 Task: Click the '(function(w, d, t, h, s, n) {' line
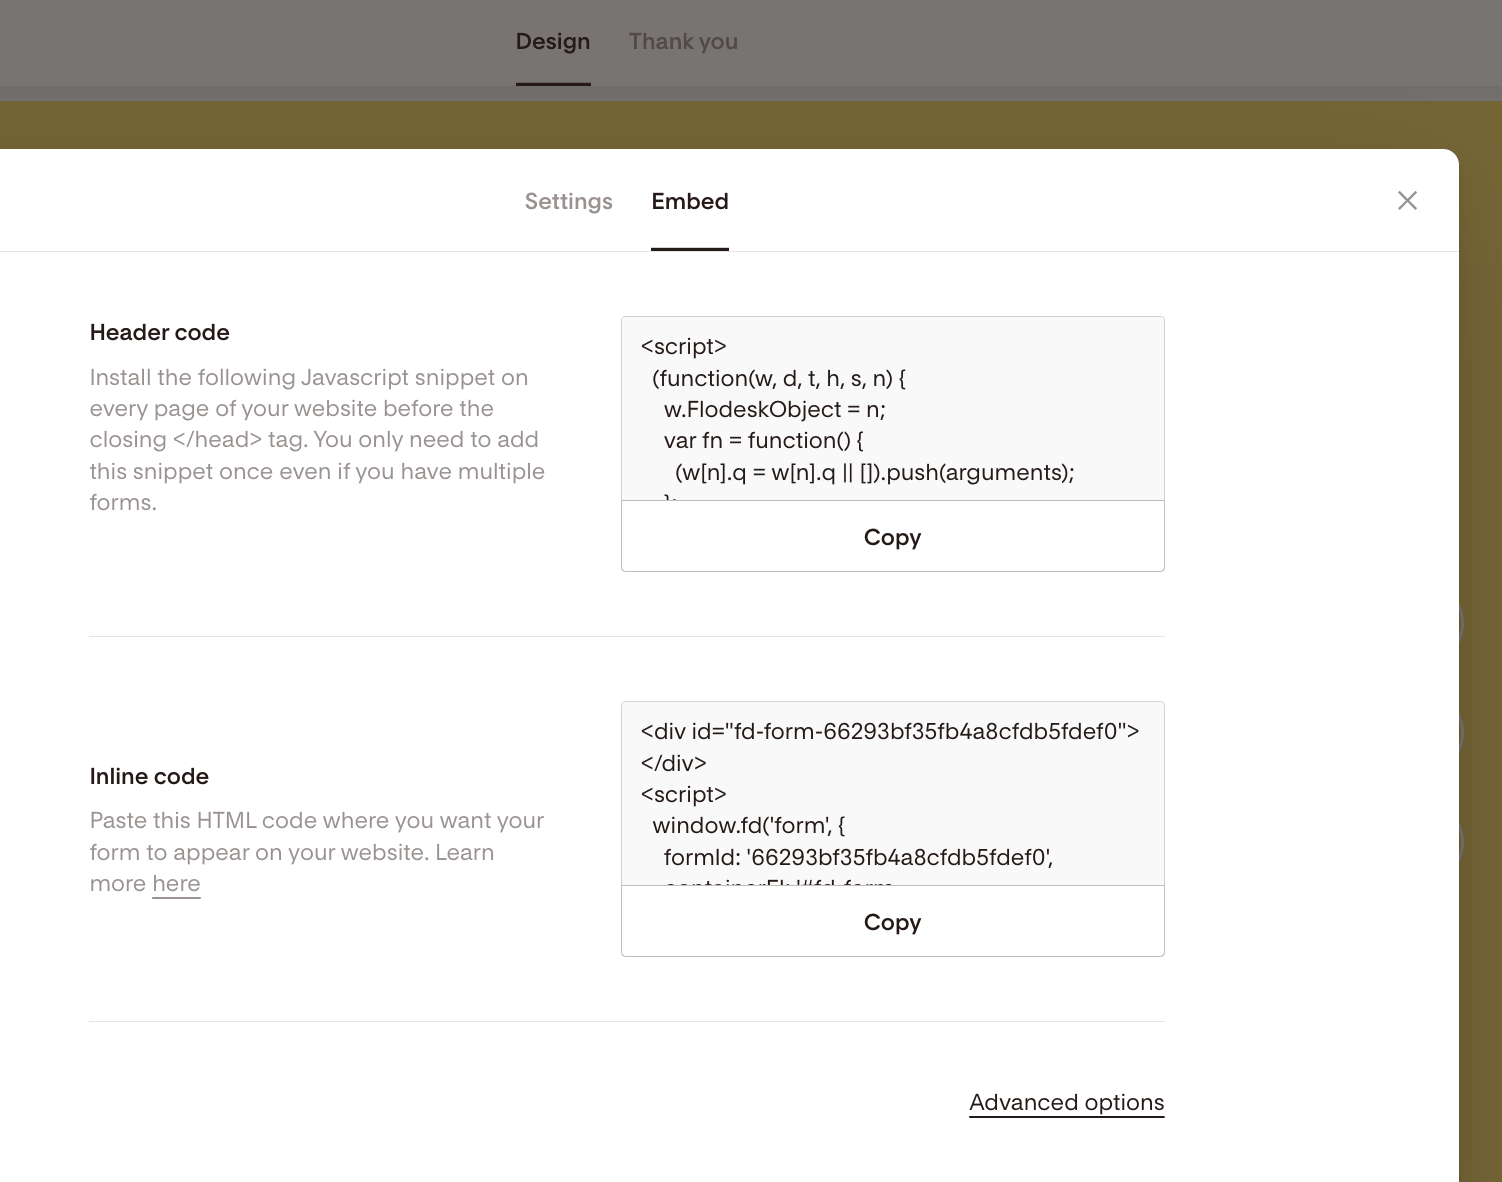tap(779, 378)
